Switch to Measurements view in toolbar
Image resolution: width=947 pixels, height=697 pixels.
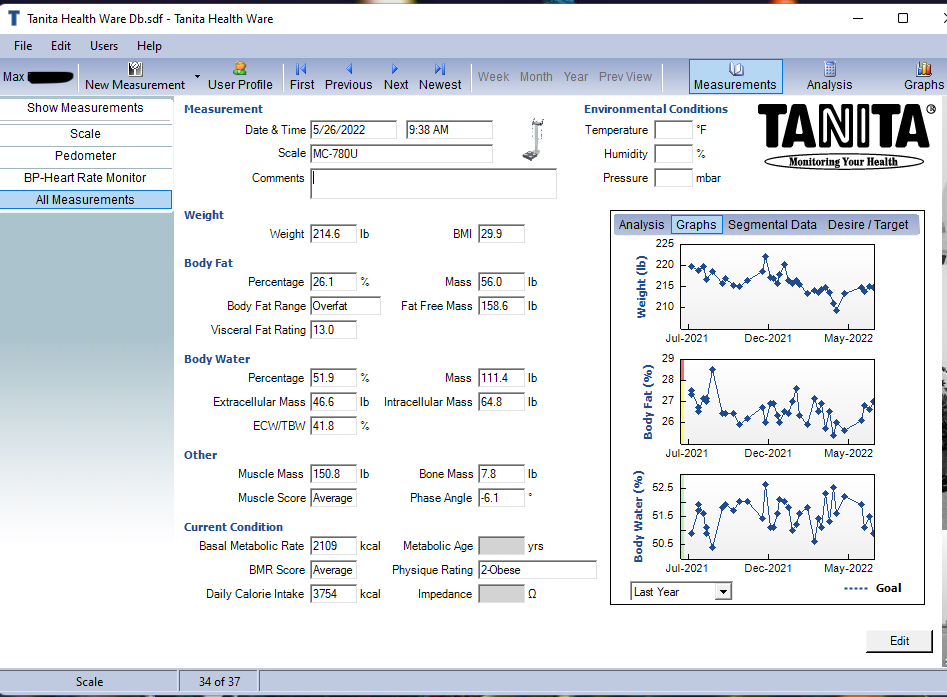(x=736, y=77)
